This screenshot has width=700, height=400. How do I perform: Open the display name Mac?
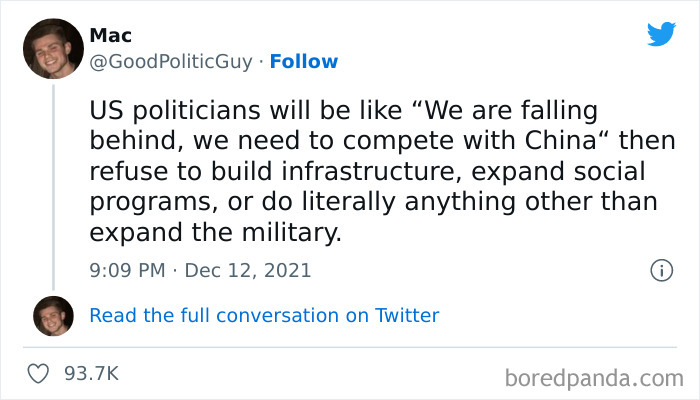pos(111,36)
